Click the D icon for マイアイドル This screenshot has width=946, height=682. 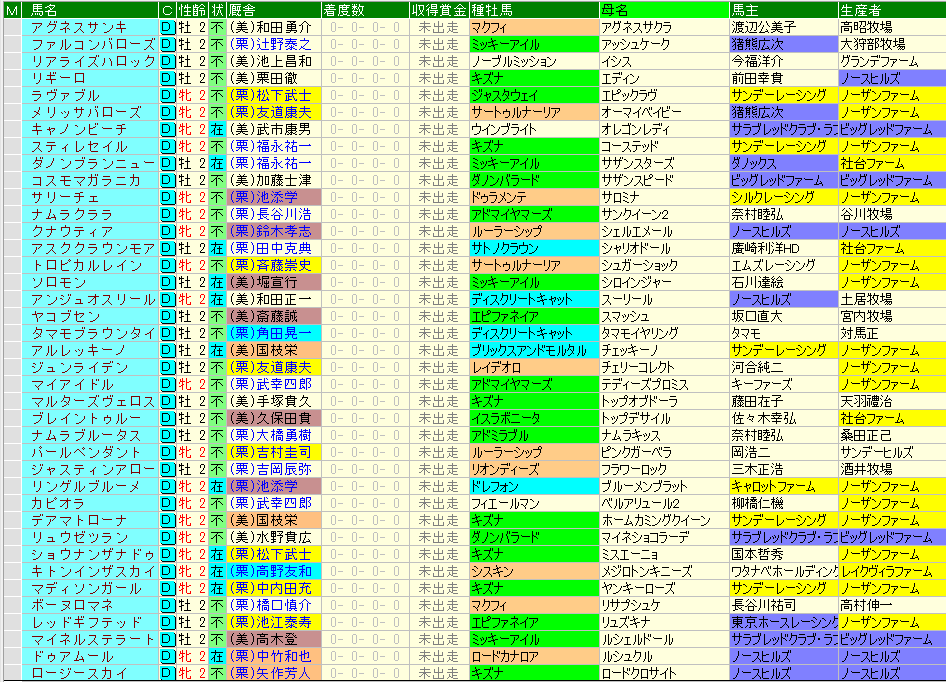[x=168, y=384]
